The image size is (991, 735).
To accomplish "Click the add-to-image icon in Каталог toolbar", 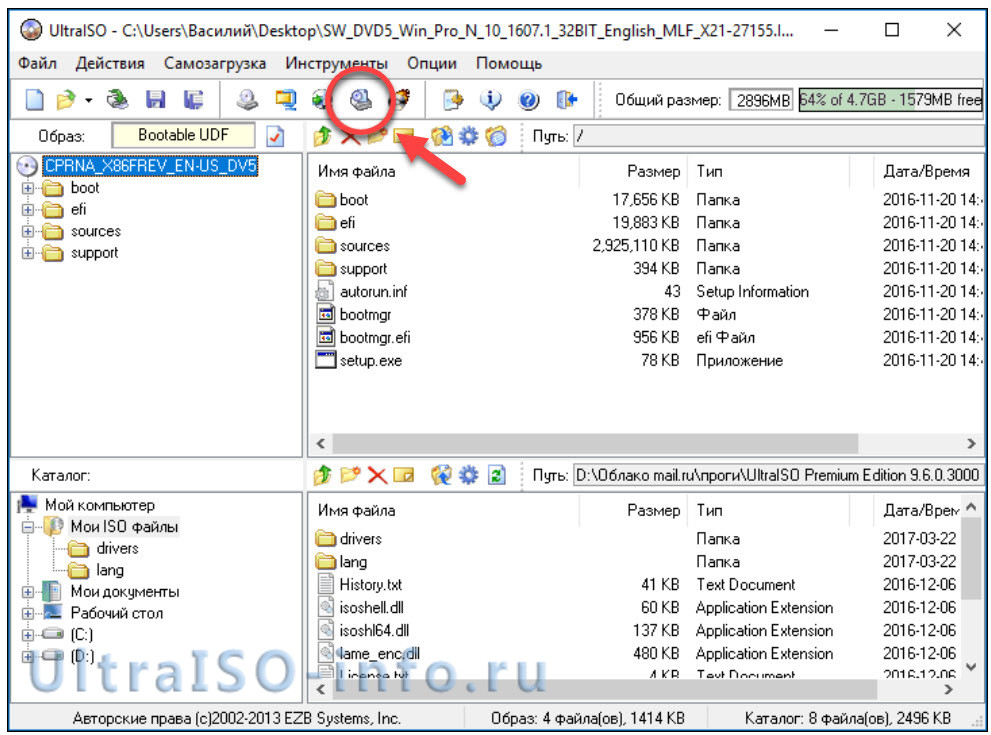I will point(442,475).
